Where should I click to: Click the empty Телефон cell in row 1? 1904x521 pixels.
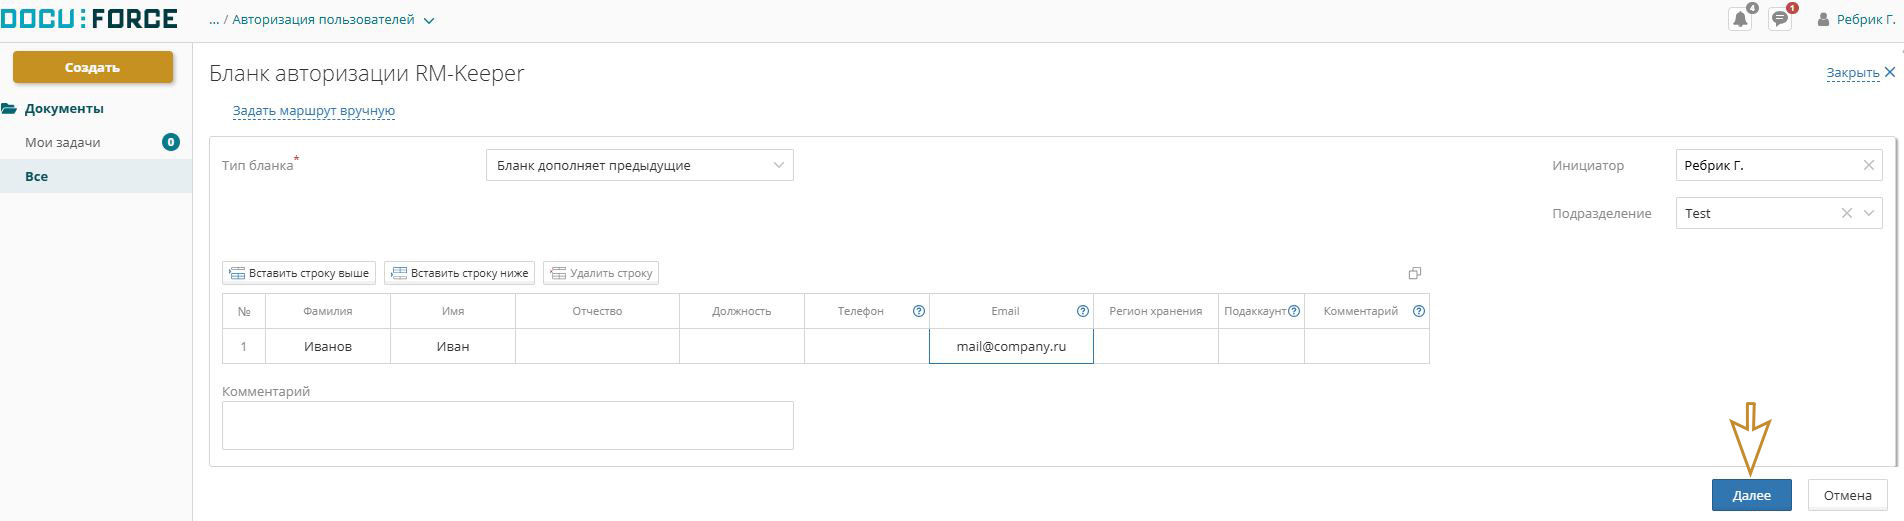(867, 346)
